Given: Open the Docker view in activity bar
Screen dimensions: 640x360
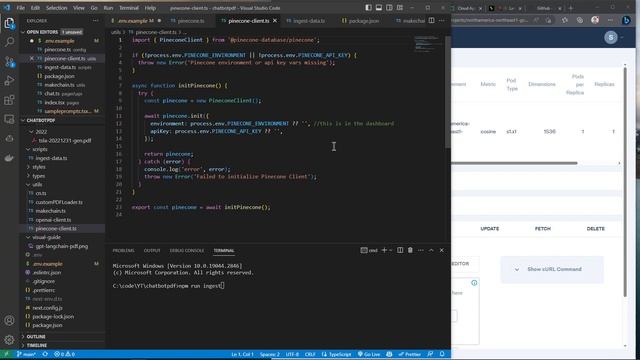Looking at the screenshot, I should coord(9,158).
